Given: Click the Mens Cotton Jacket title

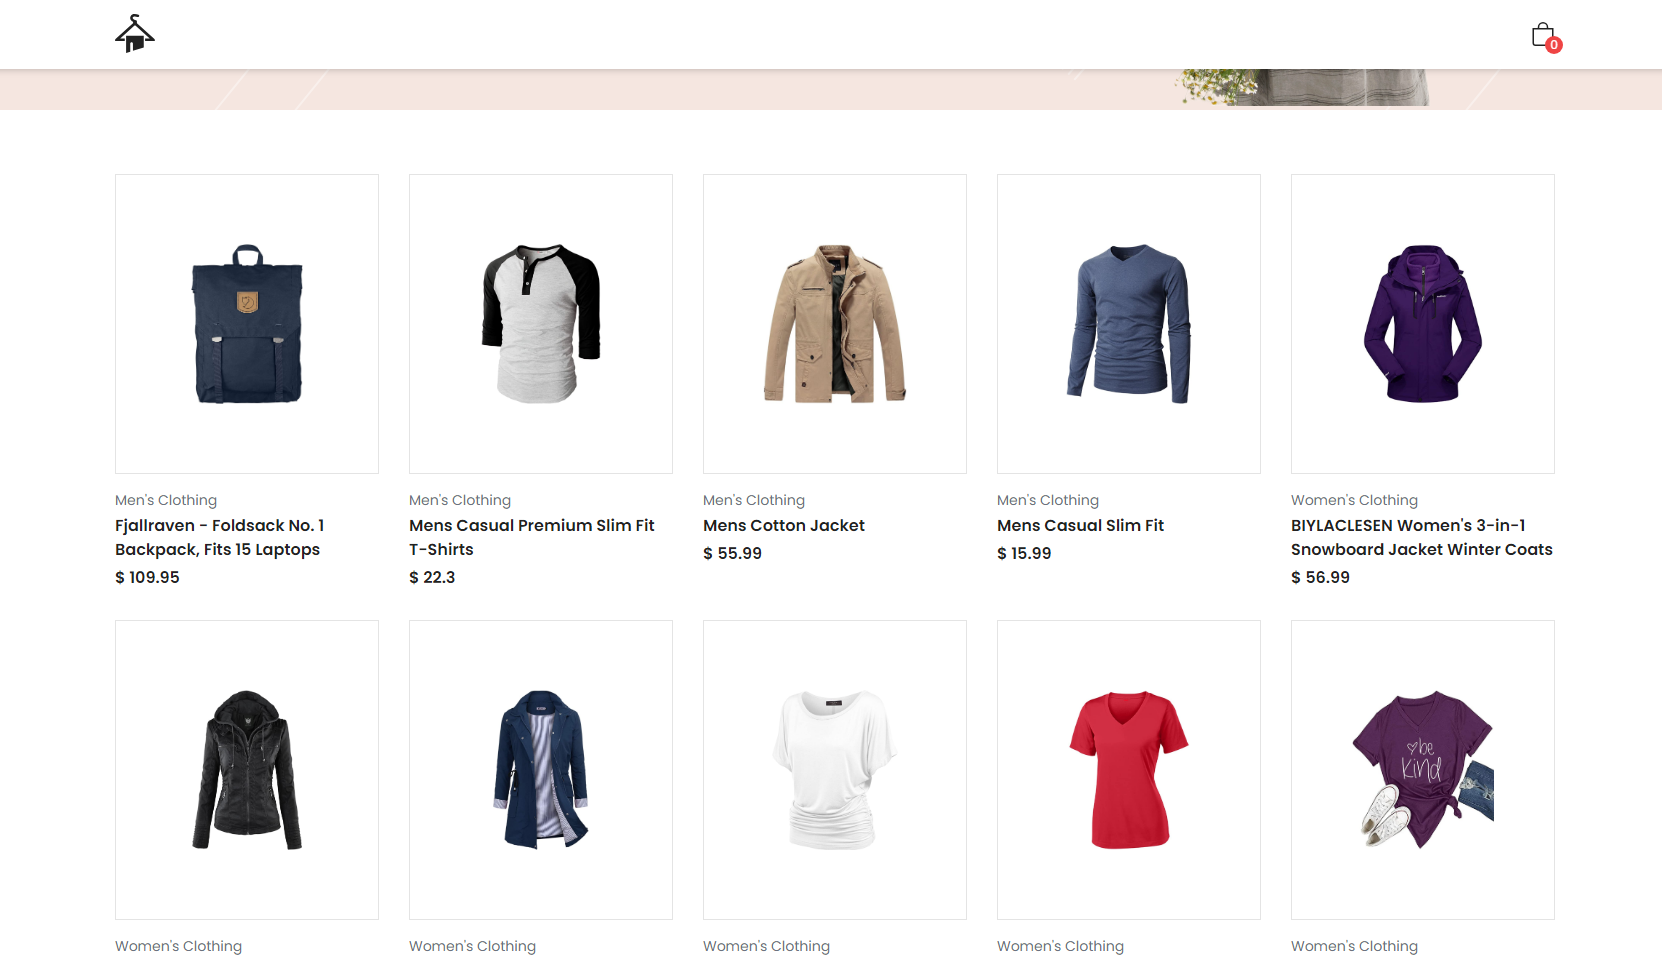Looking at the screenshot, I should point(784,525).
